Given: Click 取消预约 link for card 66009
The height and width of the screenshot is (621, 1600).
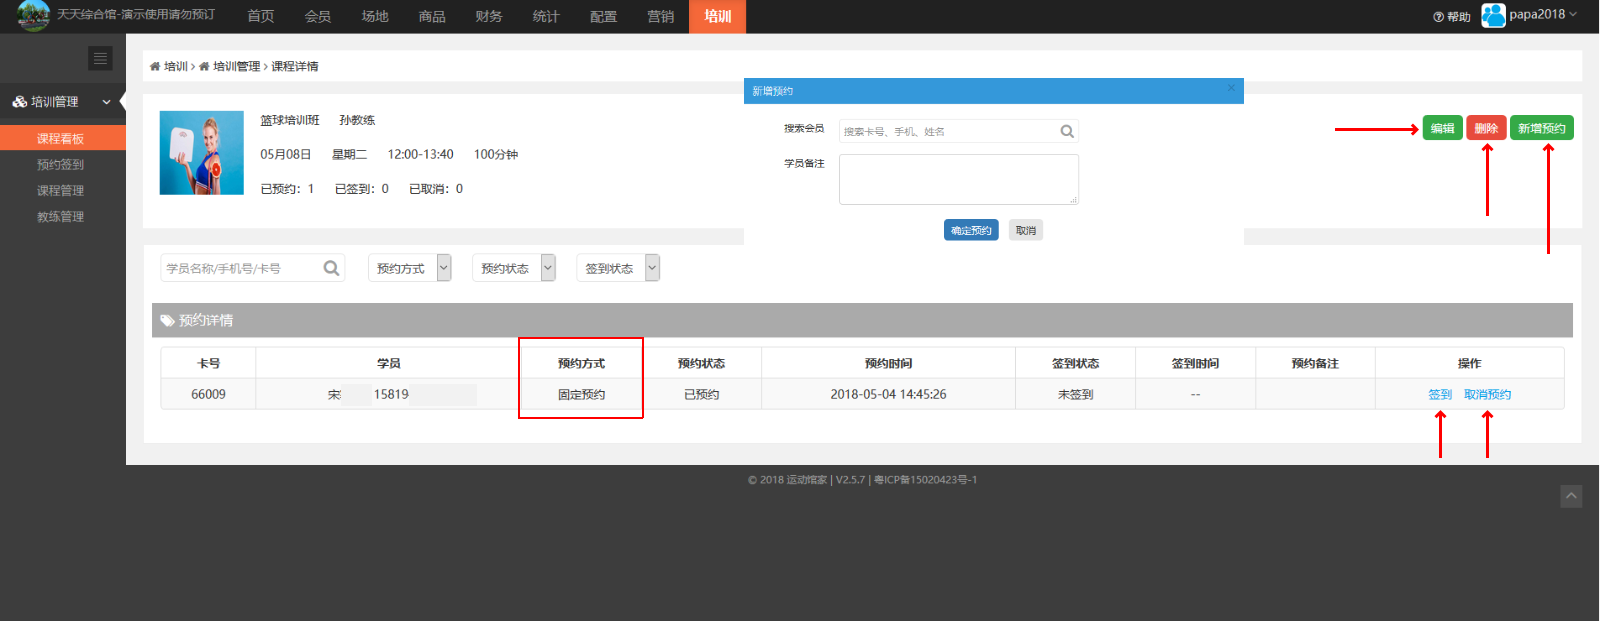Looking at the screenshot, I should click(1487, 394).
